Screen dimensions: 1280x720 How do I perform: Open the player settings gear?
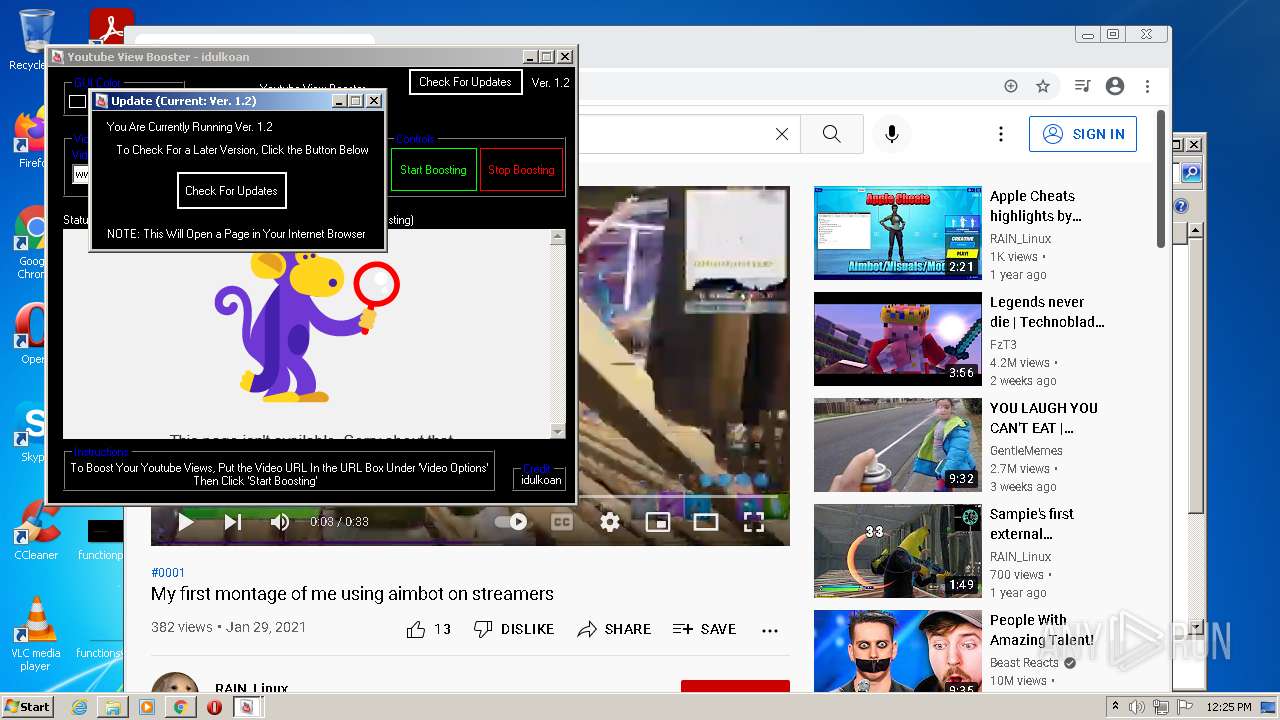(x=610, y=522)
